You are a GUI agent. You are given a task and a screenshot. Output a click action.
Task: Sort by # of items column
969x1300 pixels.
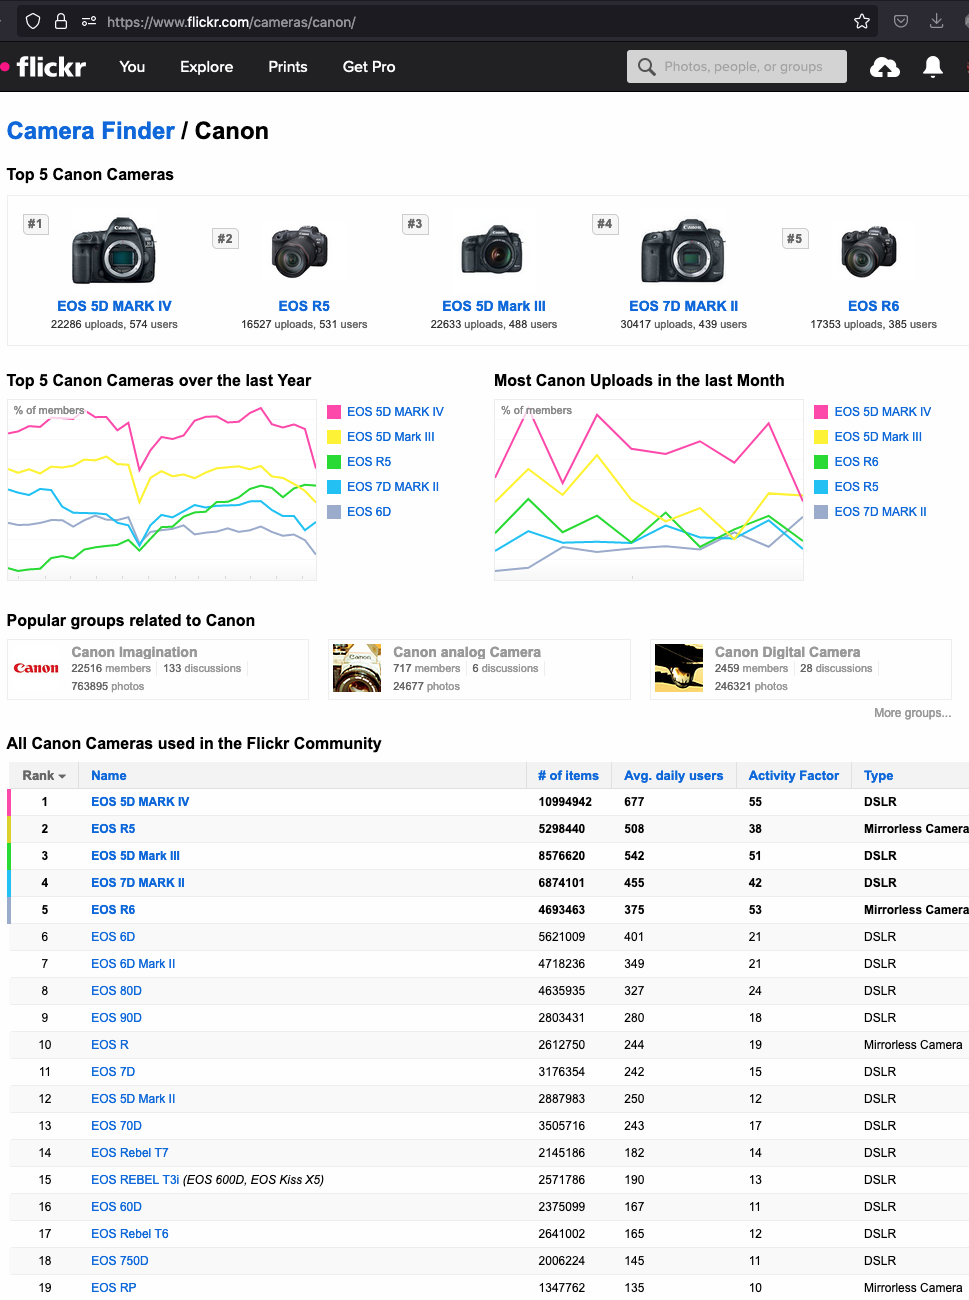[568, 776]
